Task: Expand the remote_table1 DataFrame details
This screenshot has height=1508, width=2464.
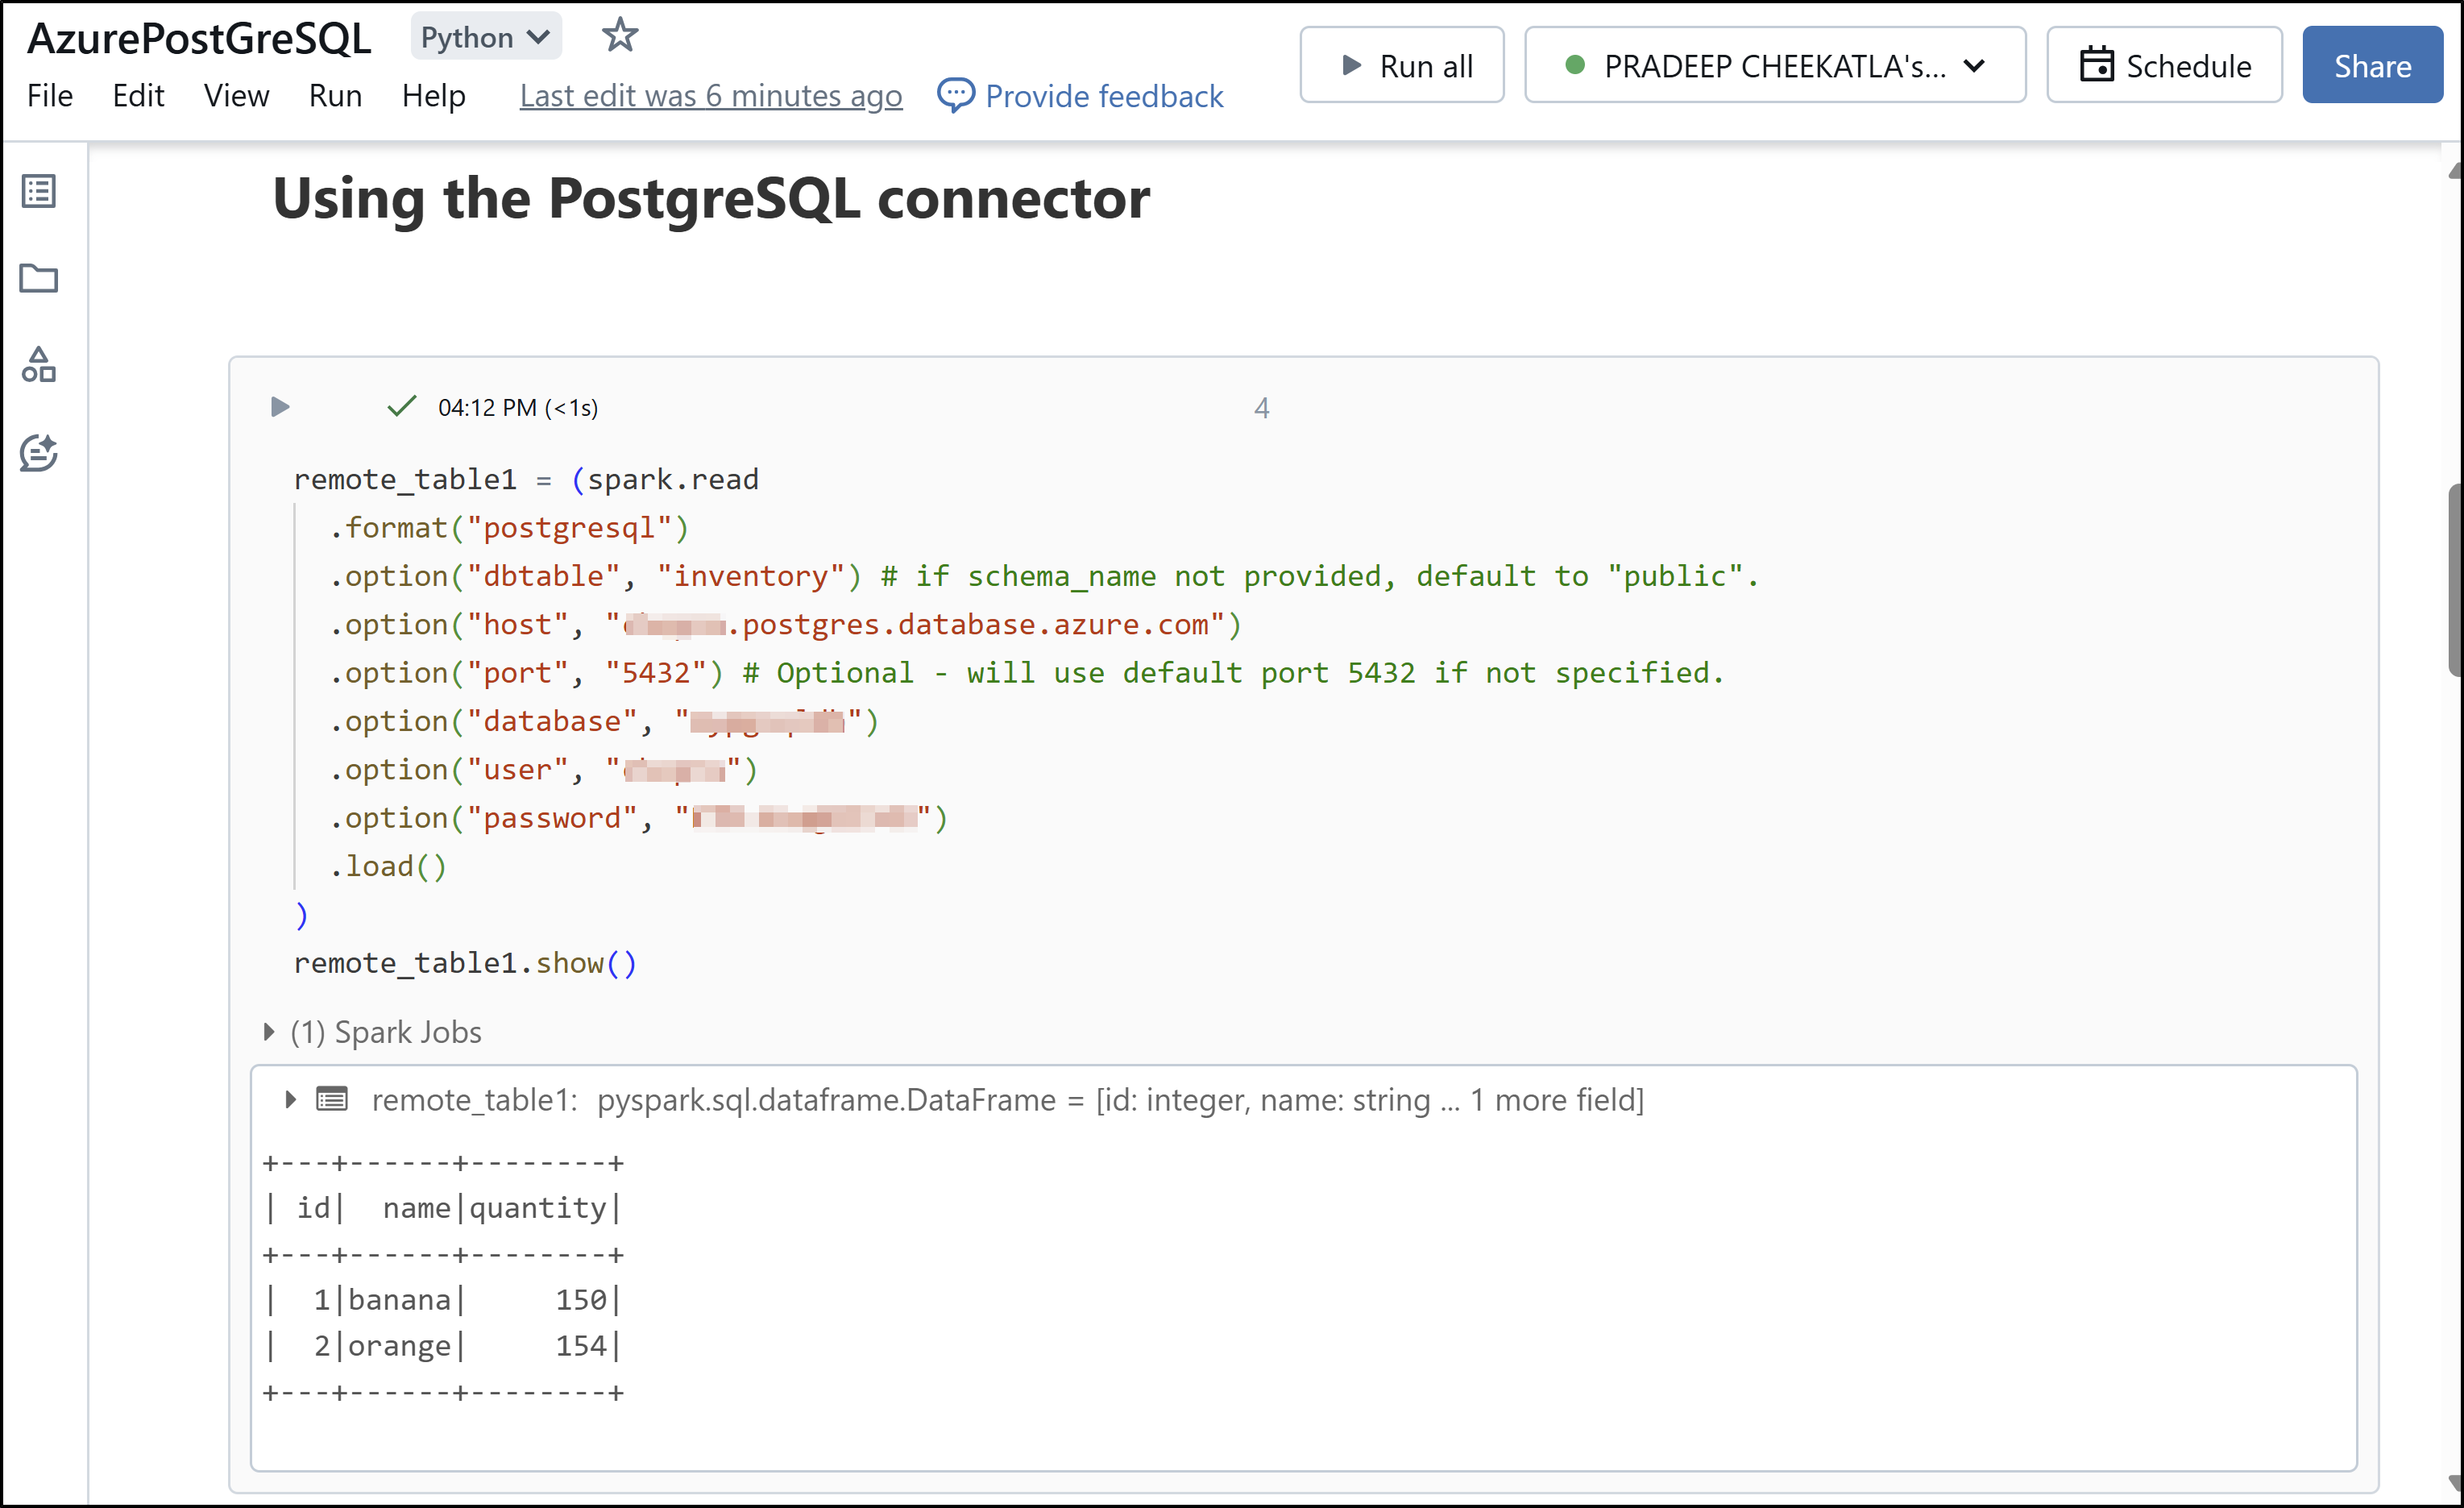Action: [x=287, y=1099]
